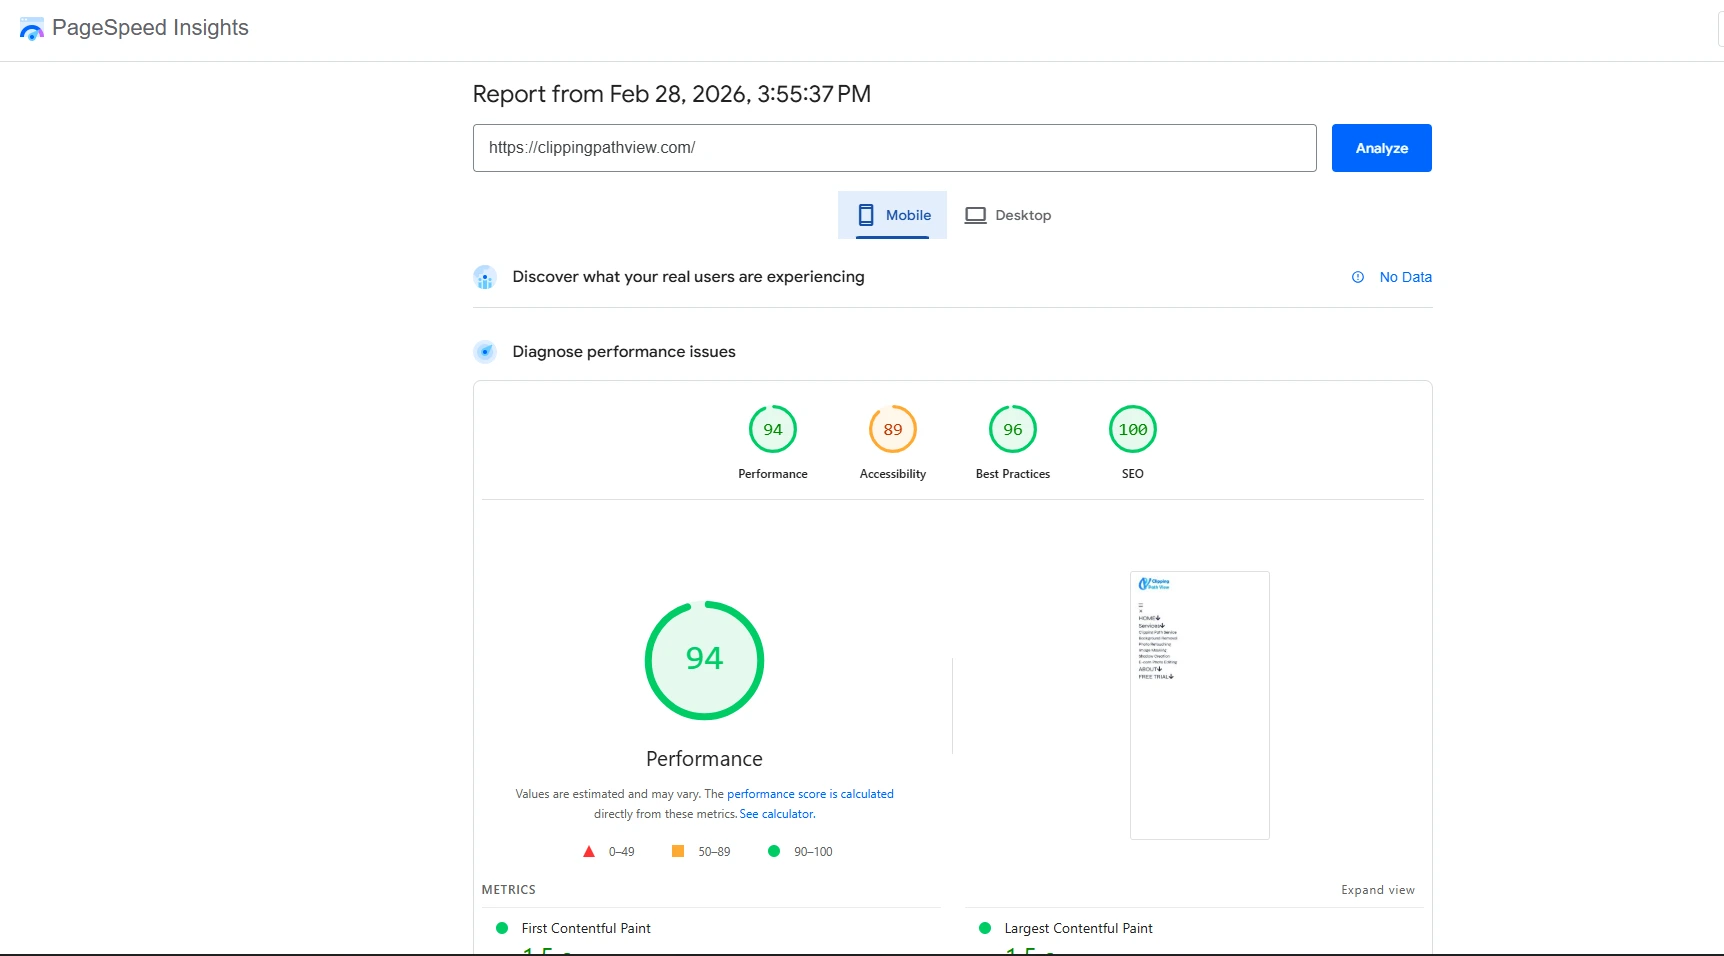
Task: Click the large 94 performance gauge
Action: coord(704,660)
